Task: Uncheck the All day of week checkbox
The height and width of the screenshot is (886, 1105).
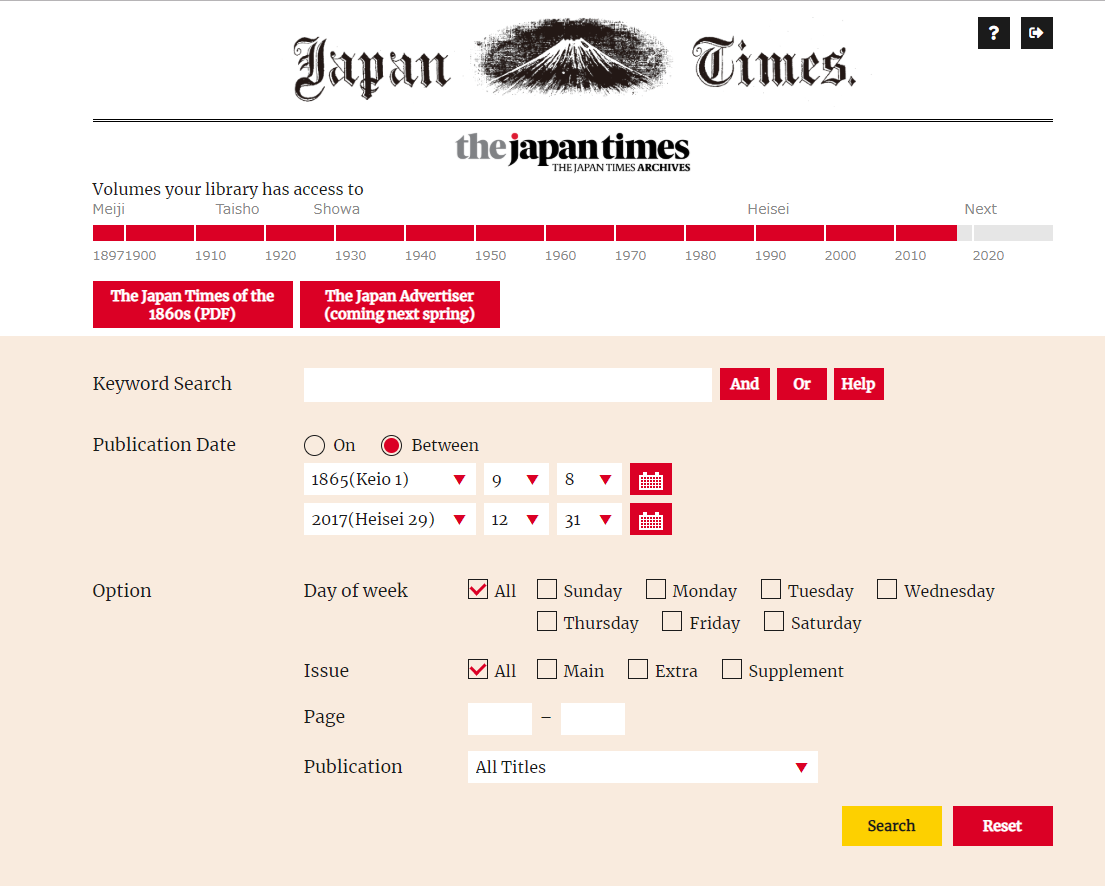Action: pyautogui.click(x=478, y=589)
